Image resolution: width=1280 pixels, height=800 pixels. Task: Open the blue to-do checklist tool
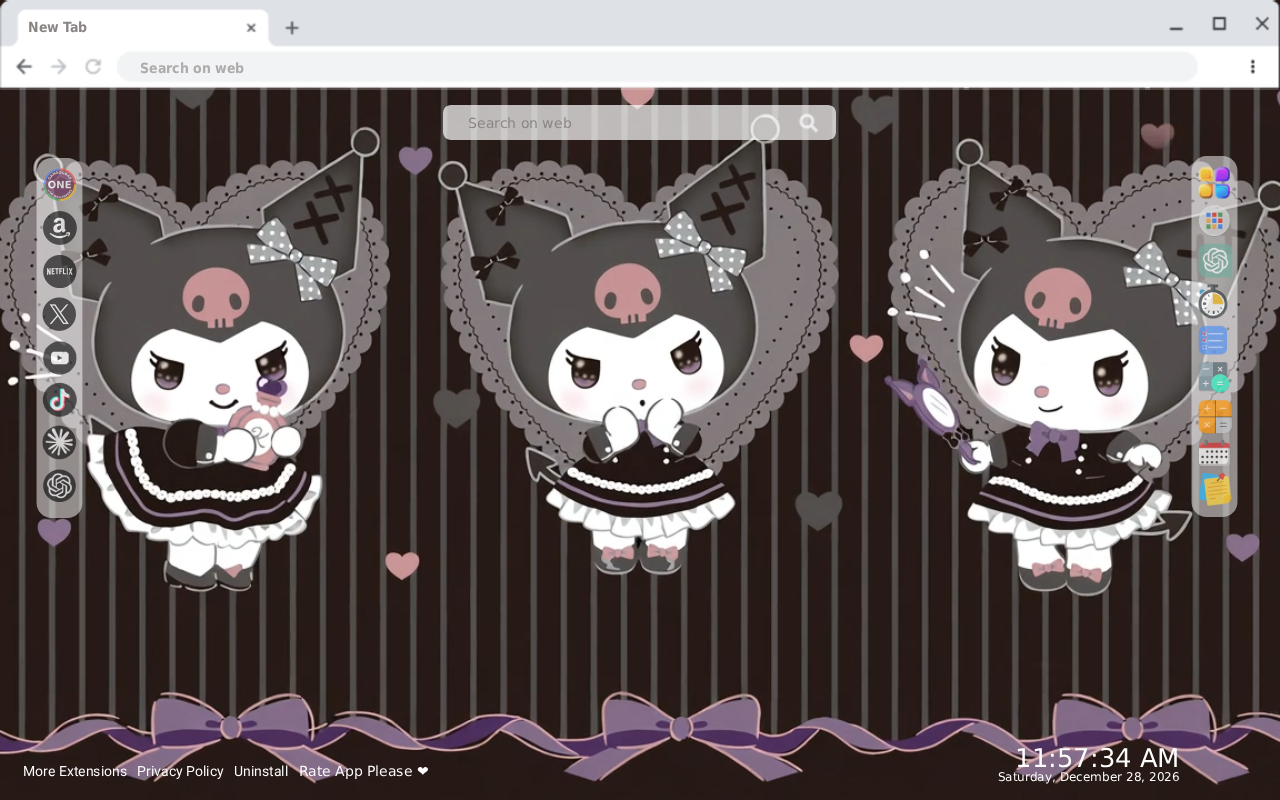tap(1214, 340)
